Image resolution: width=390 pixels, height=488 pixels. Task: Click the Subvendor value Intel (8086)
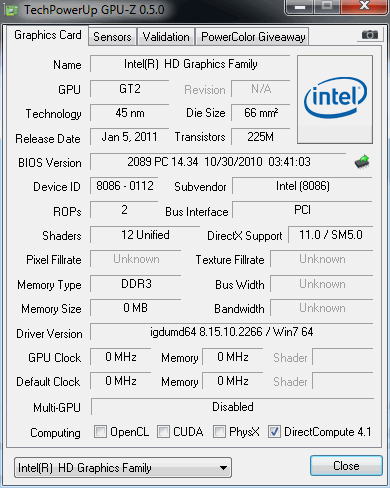tap(302, 186)
